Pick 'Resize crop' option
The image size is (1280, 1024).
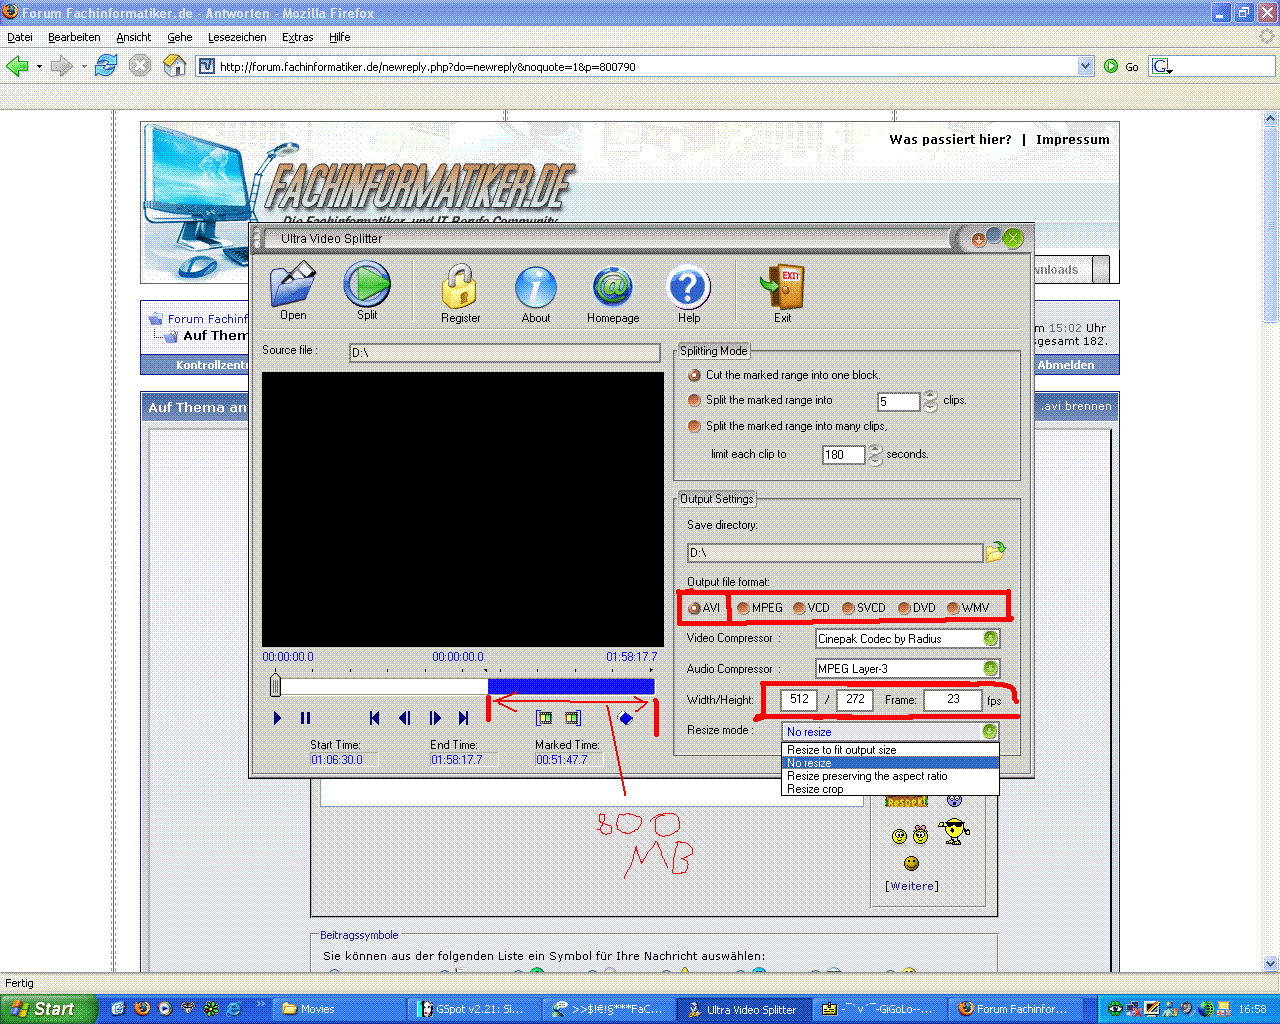tap(890, 789)
